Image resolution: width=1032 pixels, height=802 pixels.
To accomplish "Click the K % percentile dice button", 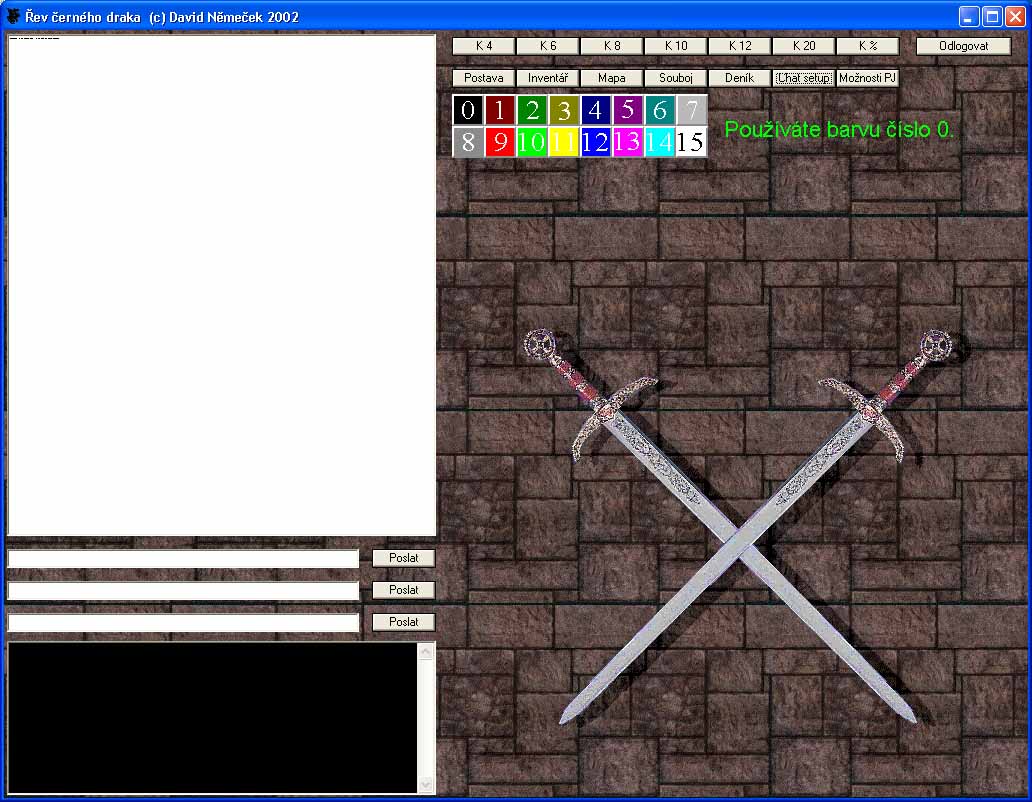I will [867, 46].
